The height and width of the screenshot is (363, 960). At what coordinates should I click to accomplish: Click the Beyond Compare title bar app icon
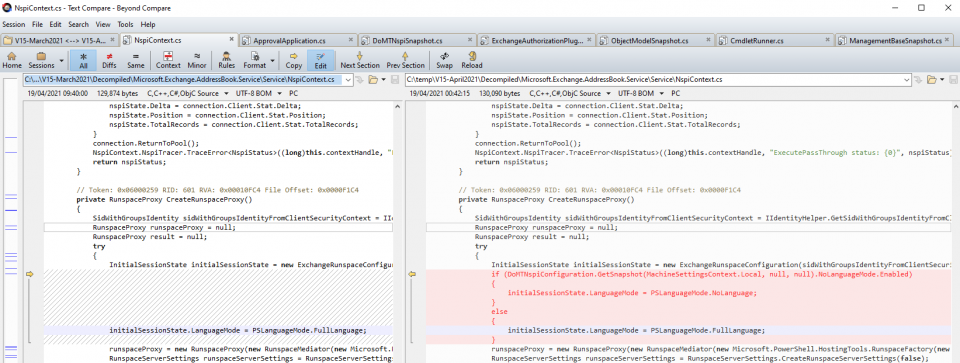coord(6,8)
